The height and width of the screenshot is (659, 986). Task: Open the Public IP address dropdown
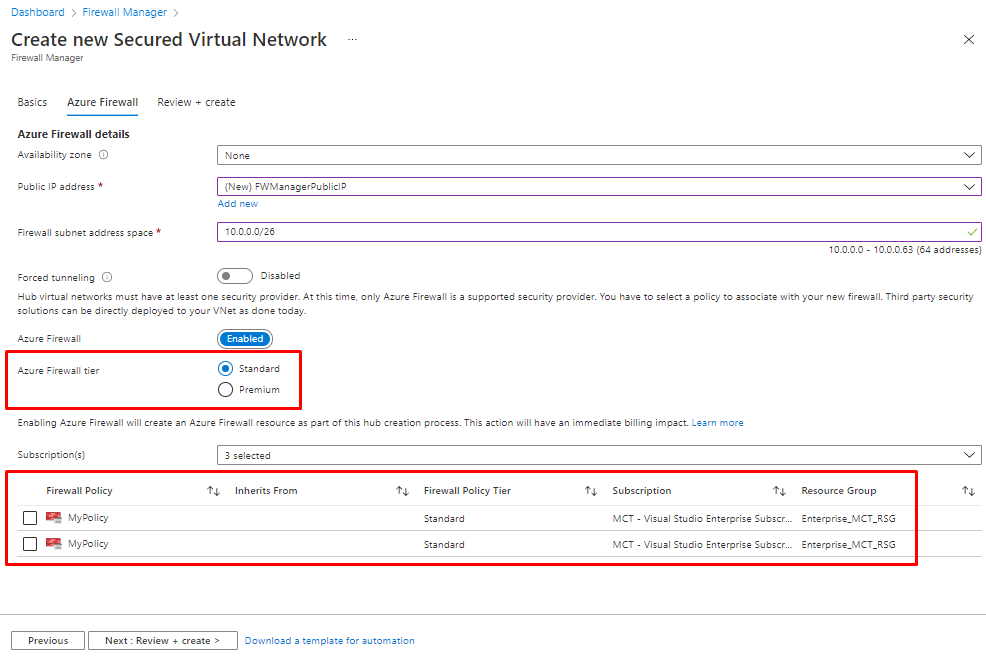(598, 186)
